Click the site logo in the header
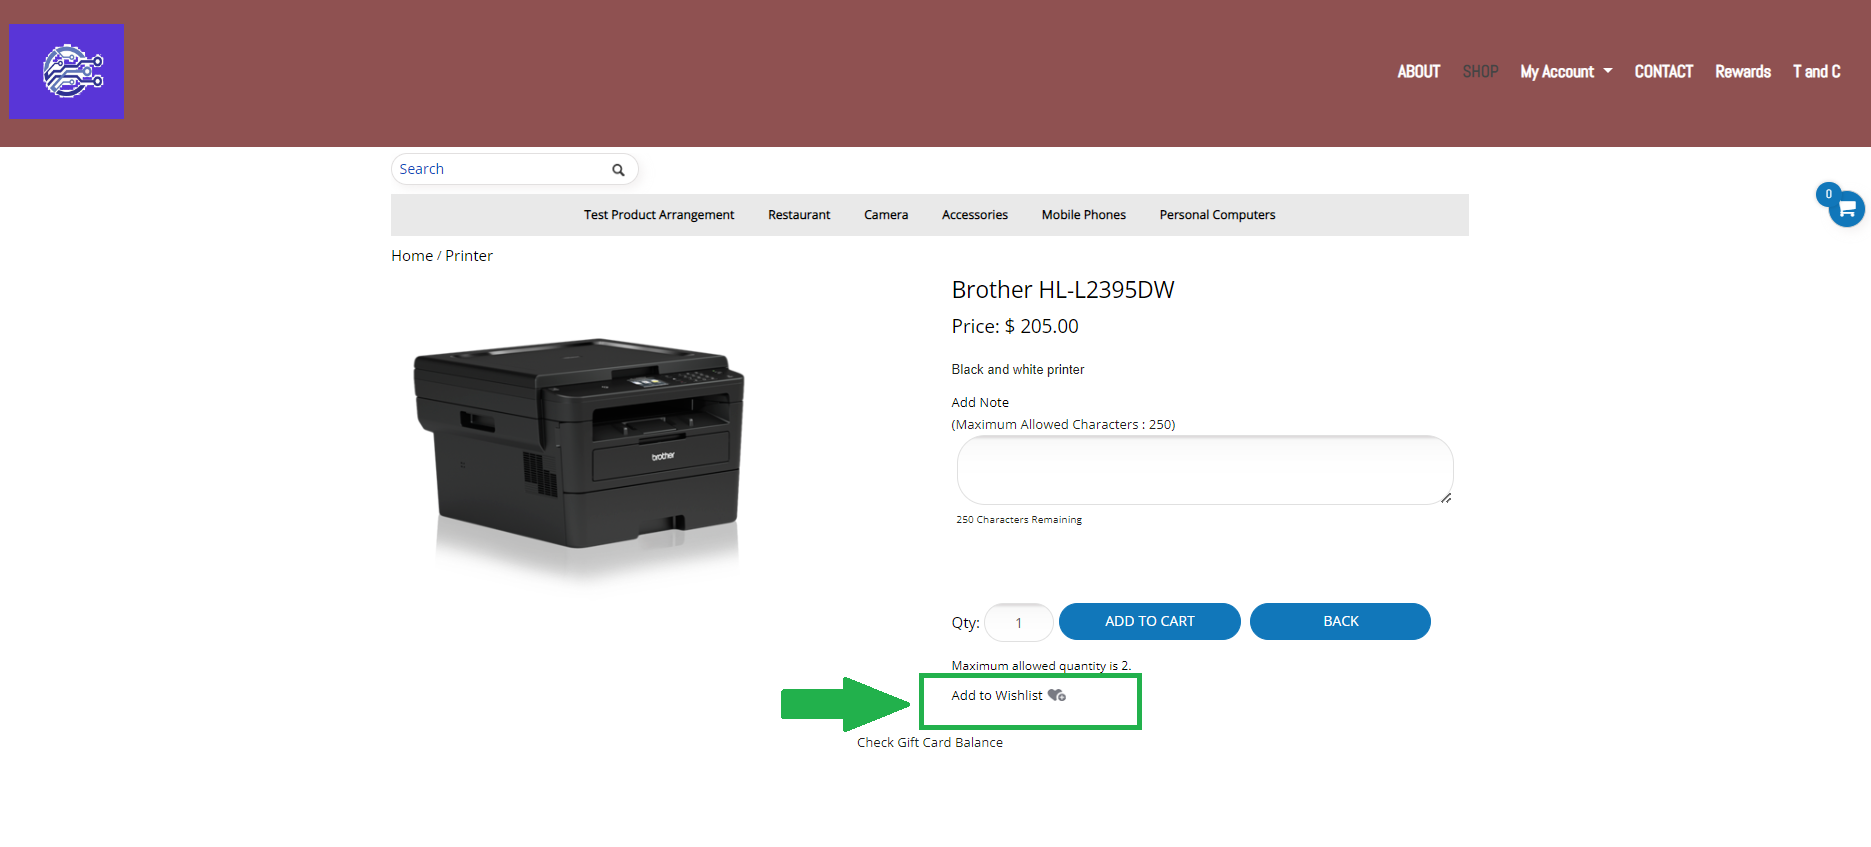 coord(66,72)
